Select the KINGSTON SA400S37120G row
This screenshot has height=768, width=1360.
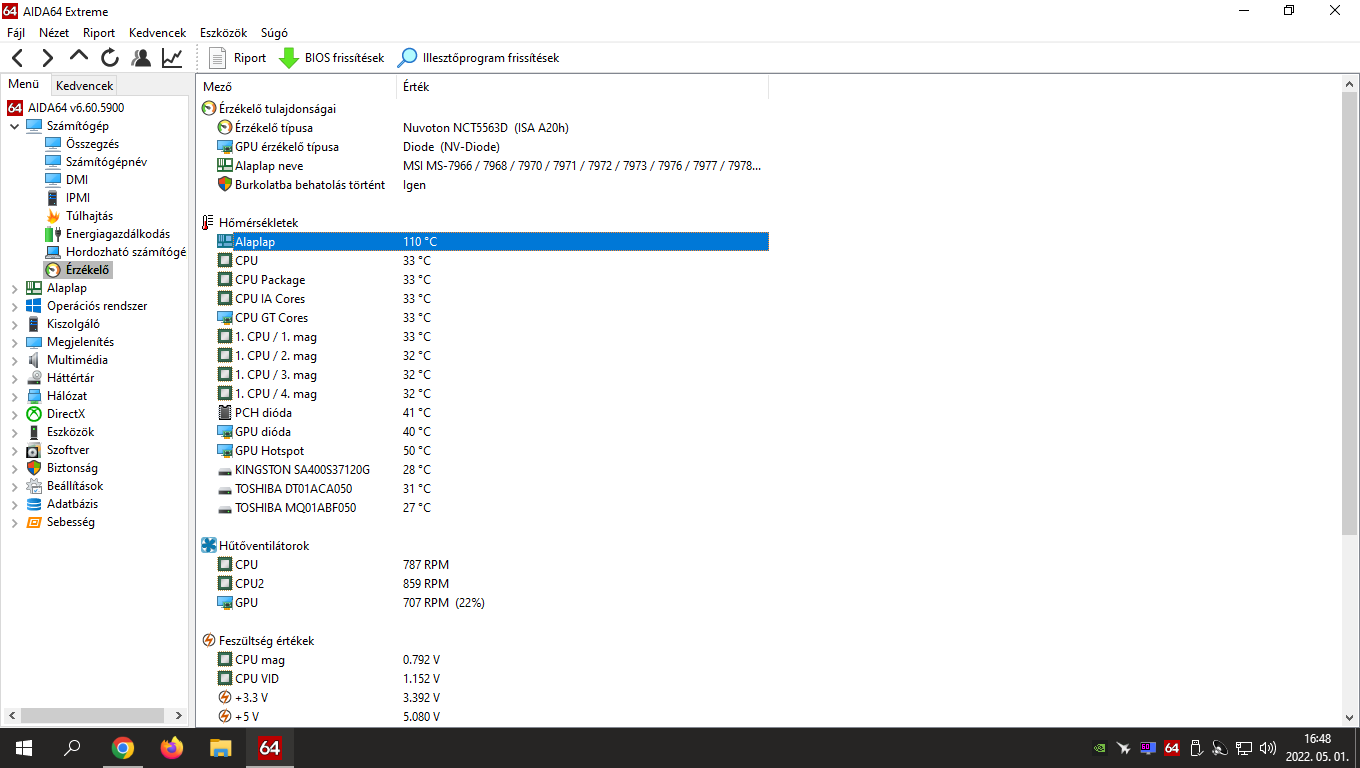492,469
